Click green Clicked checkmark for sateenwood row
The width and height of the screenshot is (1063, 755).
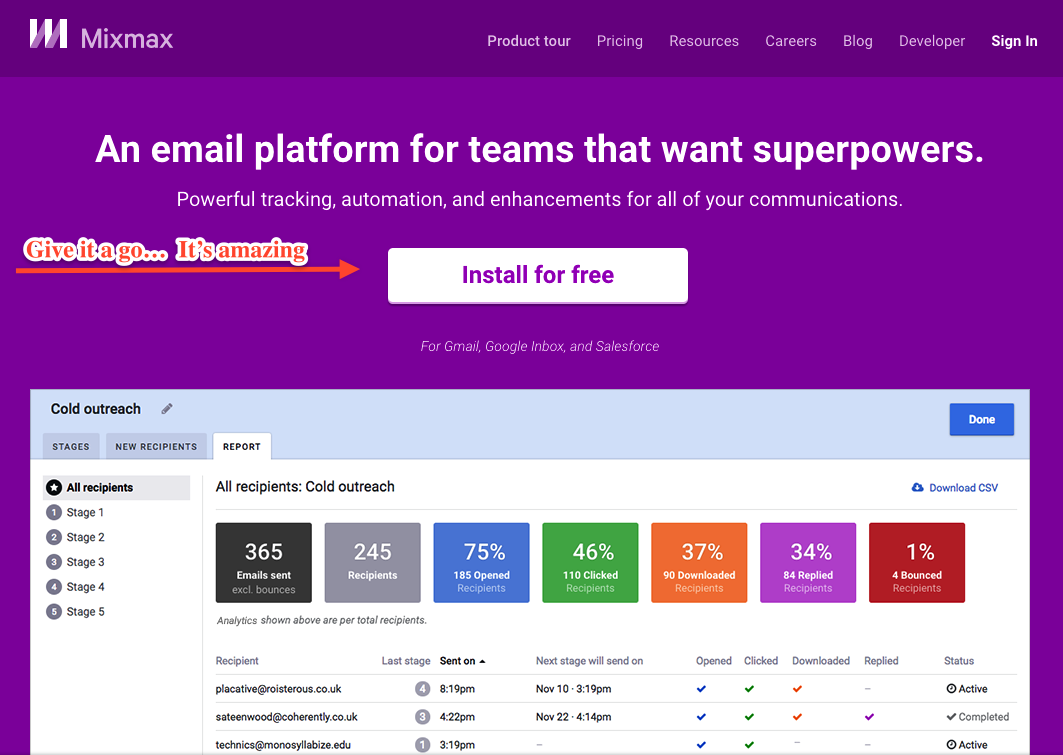click(749, 716)
